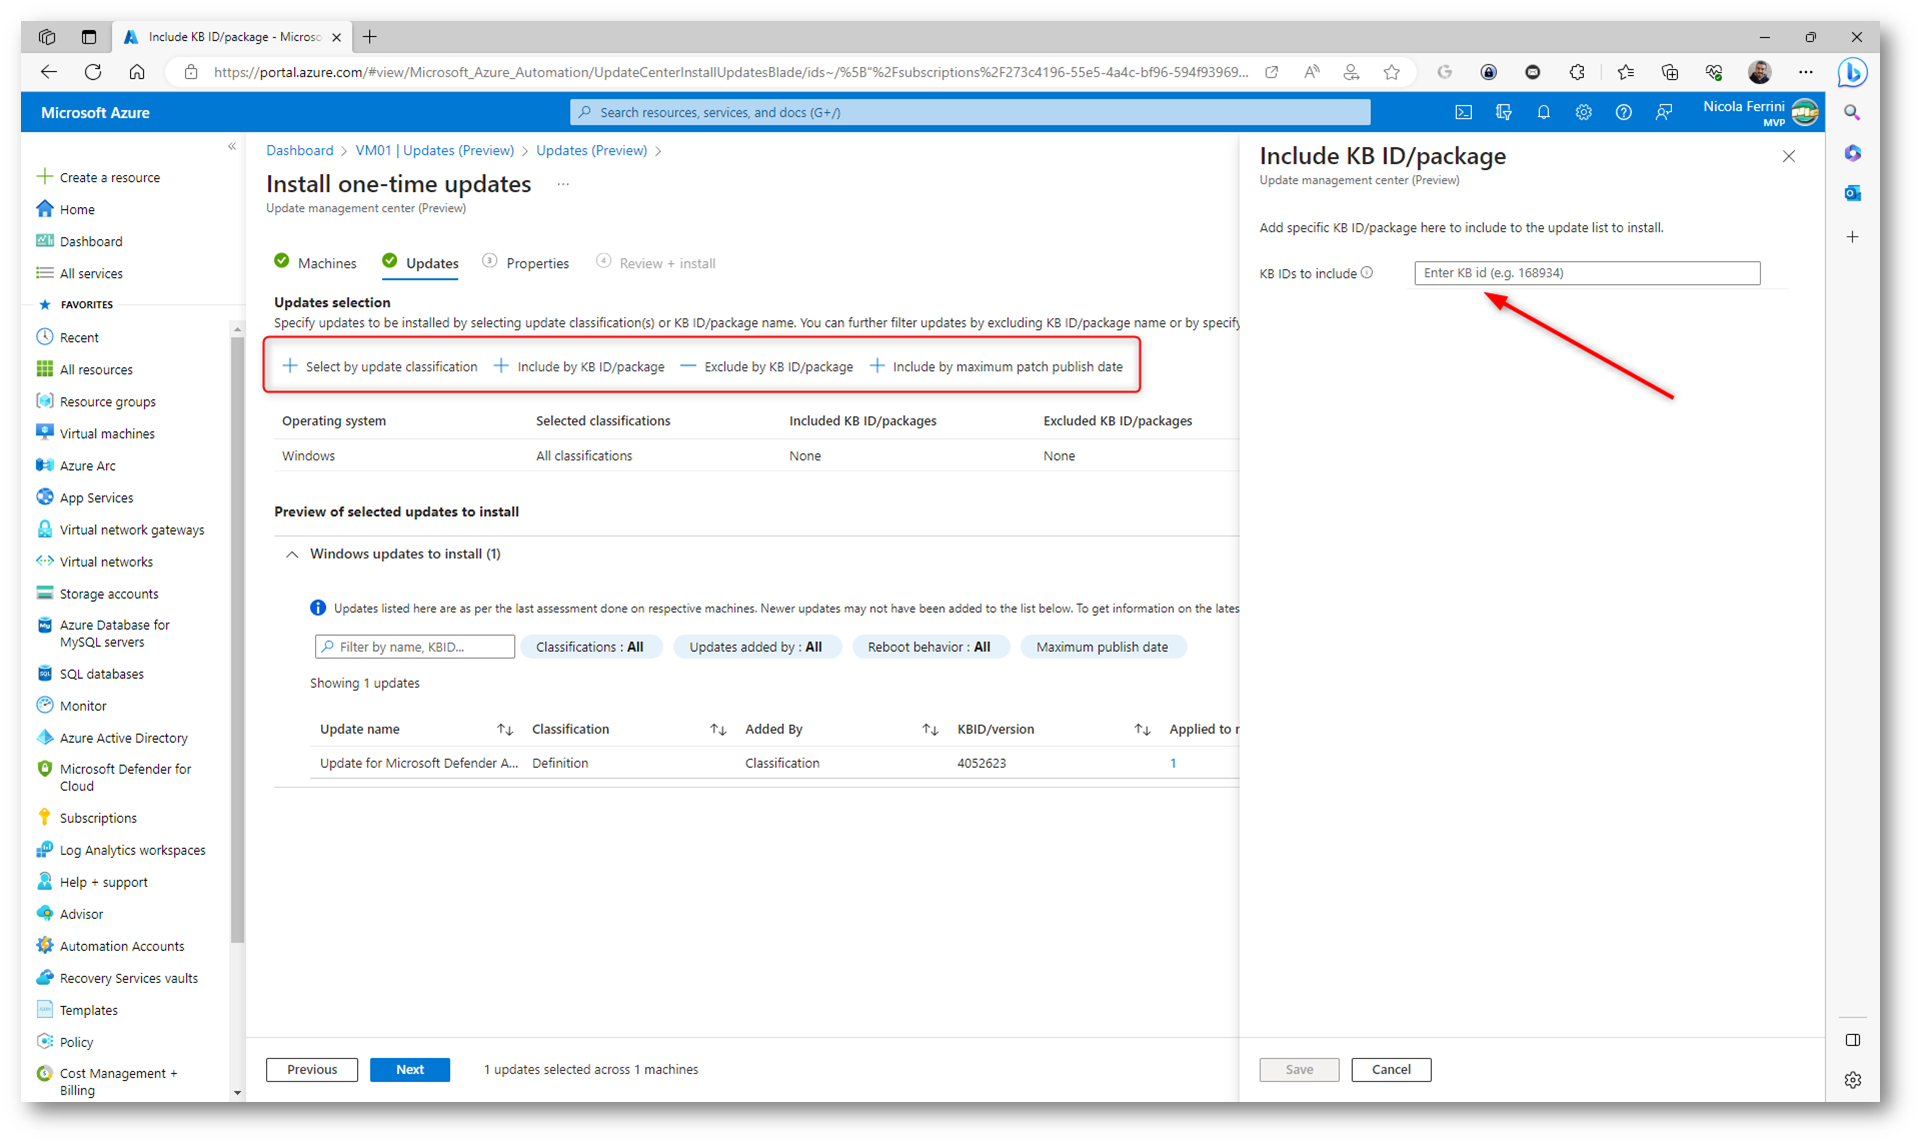Screen dimensions: 1922x1144
Task: Collapse the Azure left navigation menu
Action: pyautogui.click(x=232, y=147)
